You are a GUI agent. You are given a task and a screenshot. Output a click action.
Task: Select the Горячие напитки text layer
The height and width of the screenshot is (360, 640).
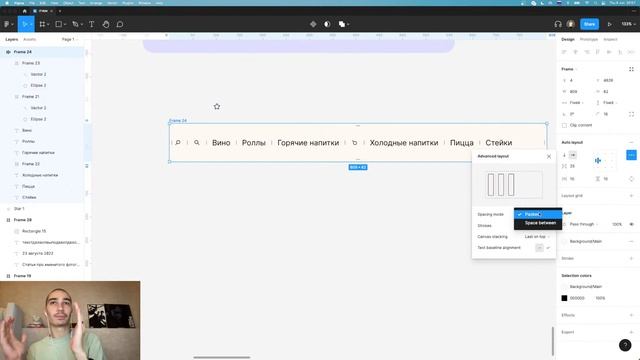(x=38, y=153)
